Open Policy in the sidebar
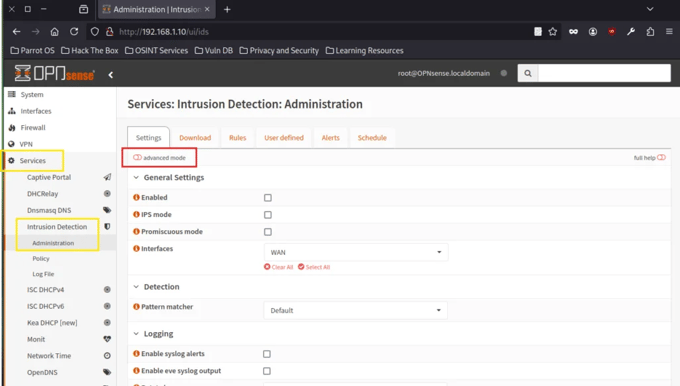 coord(41,258)
